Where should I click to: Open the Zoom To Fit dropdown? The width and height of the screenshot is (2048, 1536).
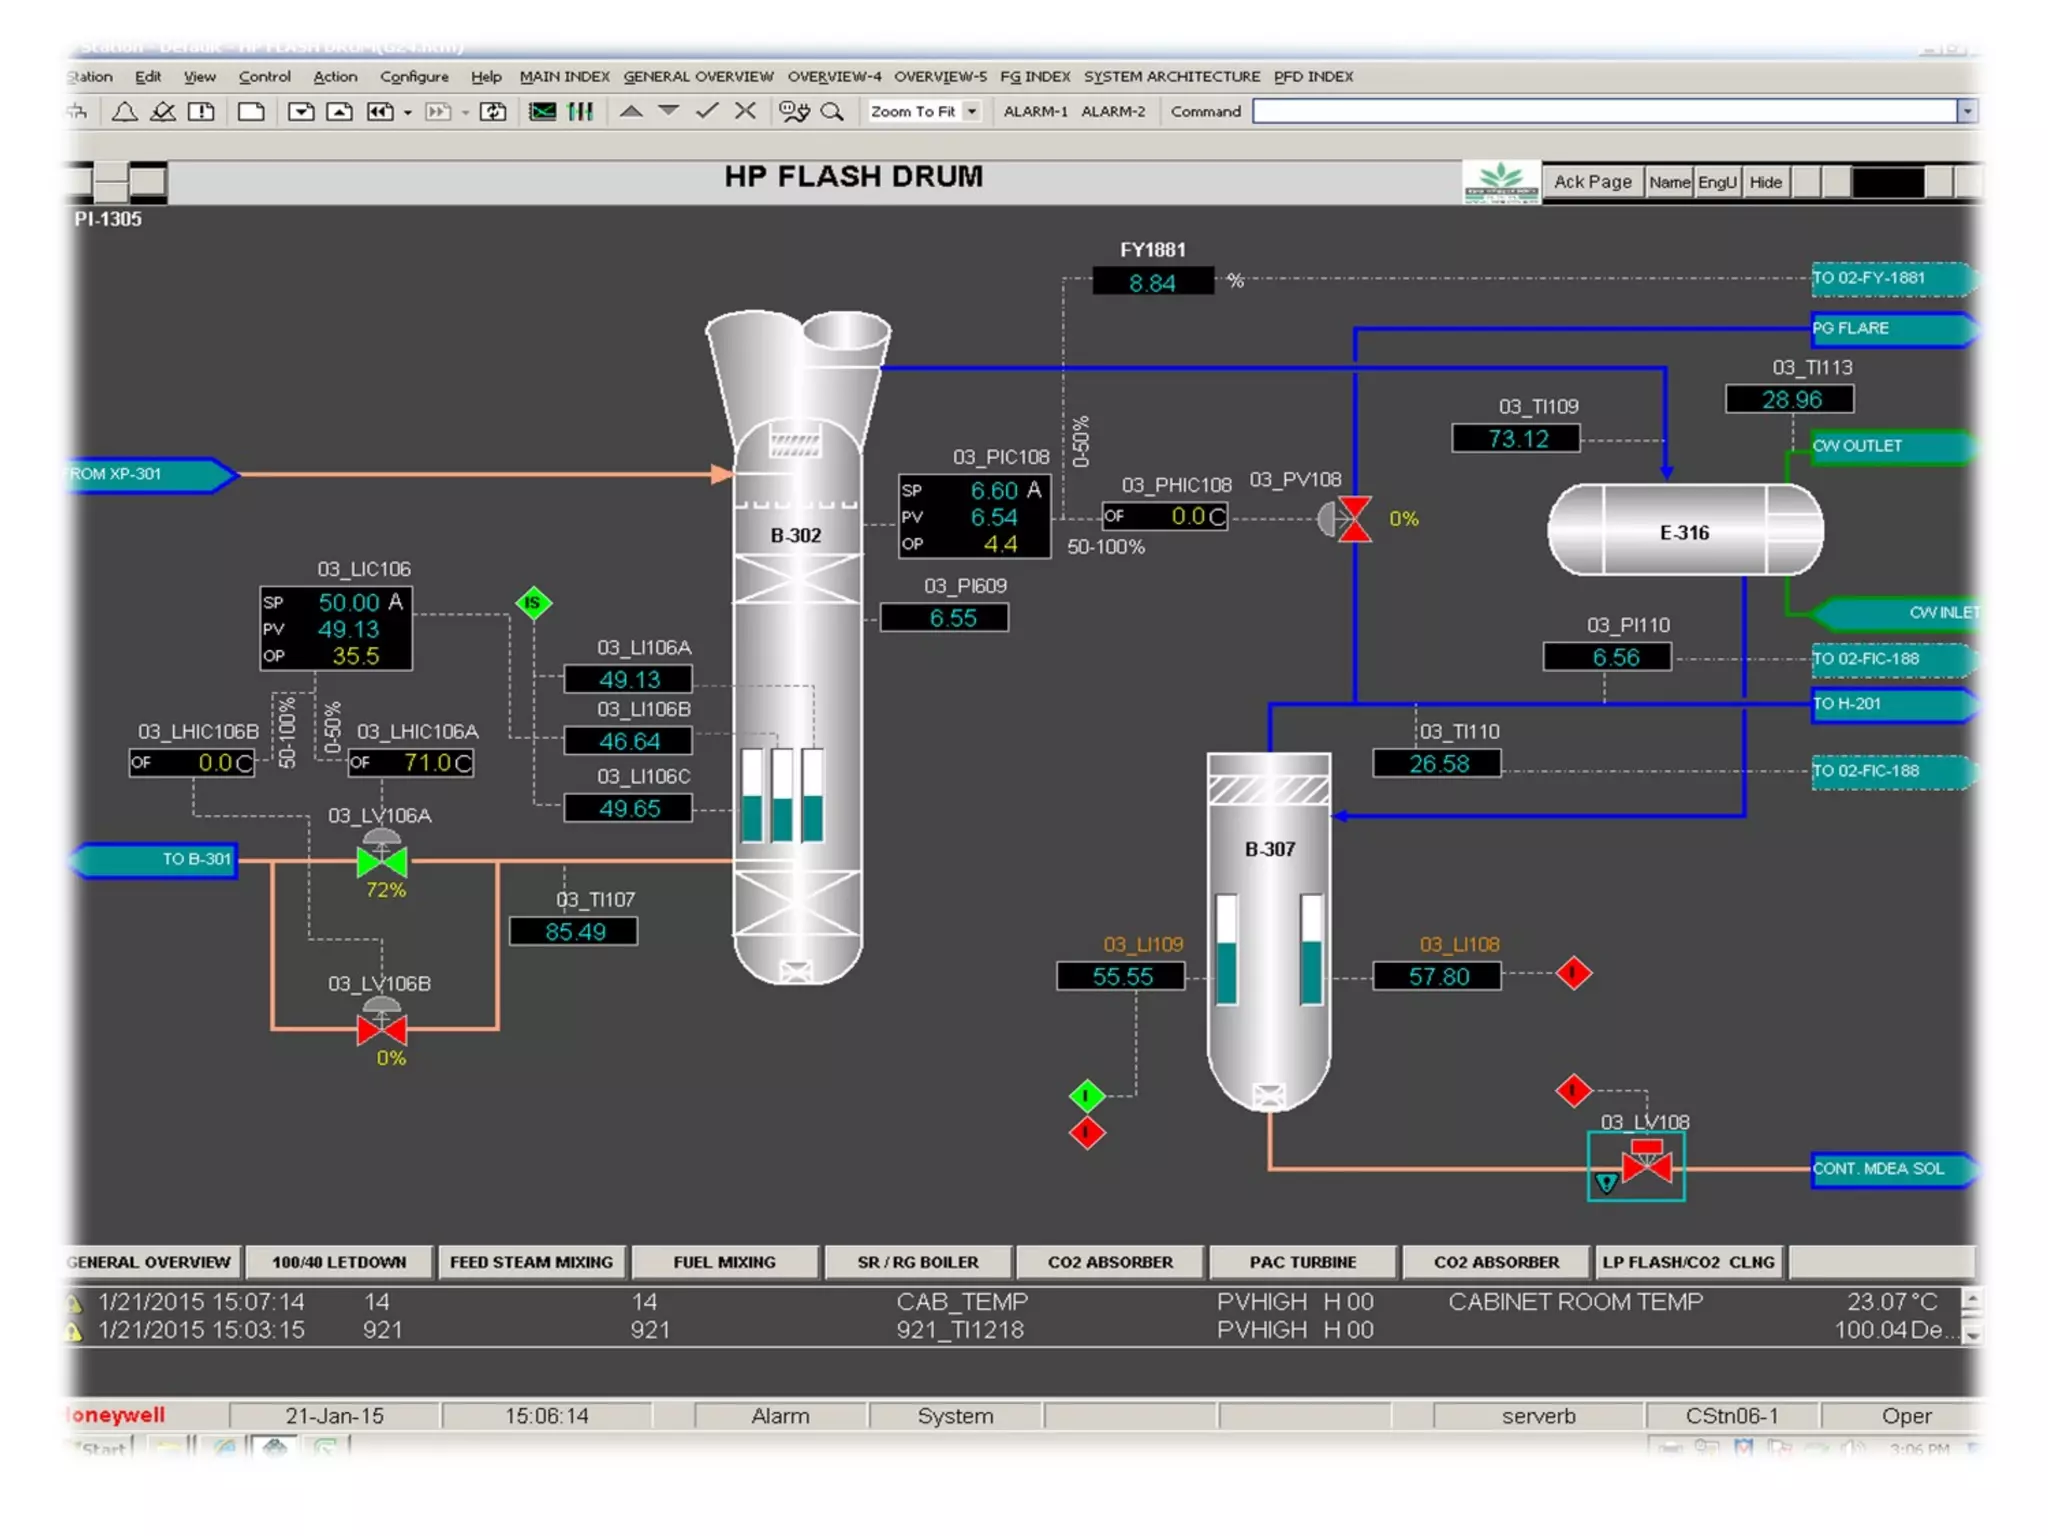click(x=972, y=111)
